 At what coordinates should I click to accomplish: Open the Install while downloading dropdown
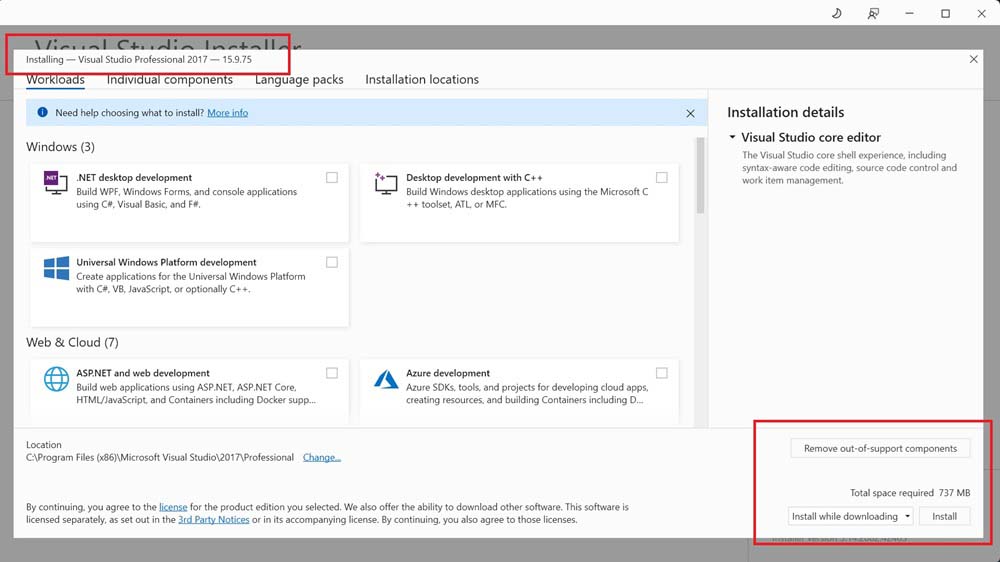(x=851, y=516)
